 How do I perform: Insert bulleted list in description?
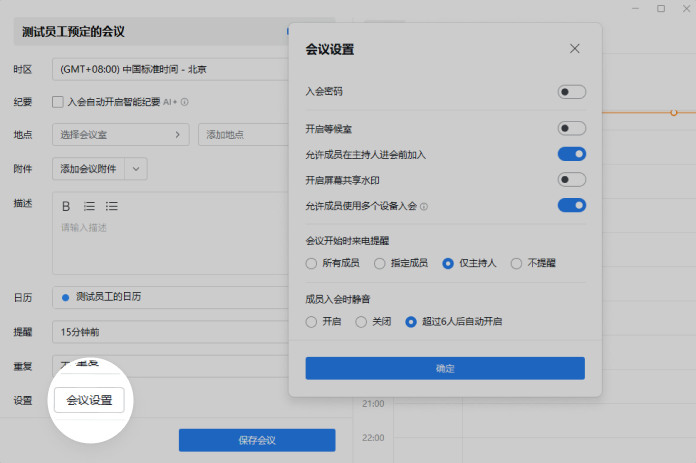point(111,206)
